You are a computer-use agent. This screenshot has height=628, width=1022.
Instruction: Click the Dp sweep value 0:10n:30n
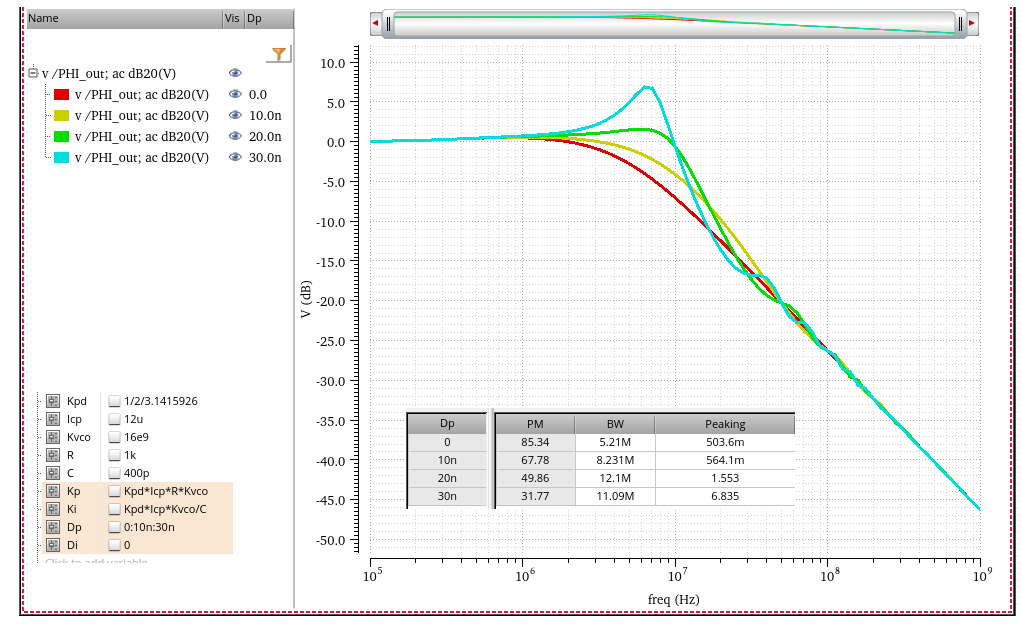pyautogui.click(x=149, y=527)
